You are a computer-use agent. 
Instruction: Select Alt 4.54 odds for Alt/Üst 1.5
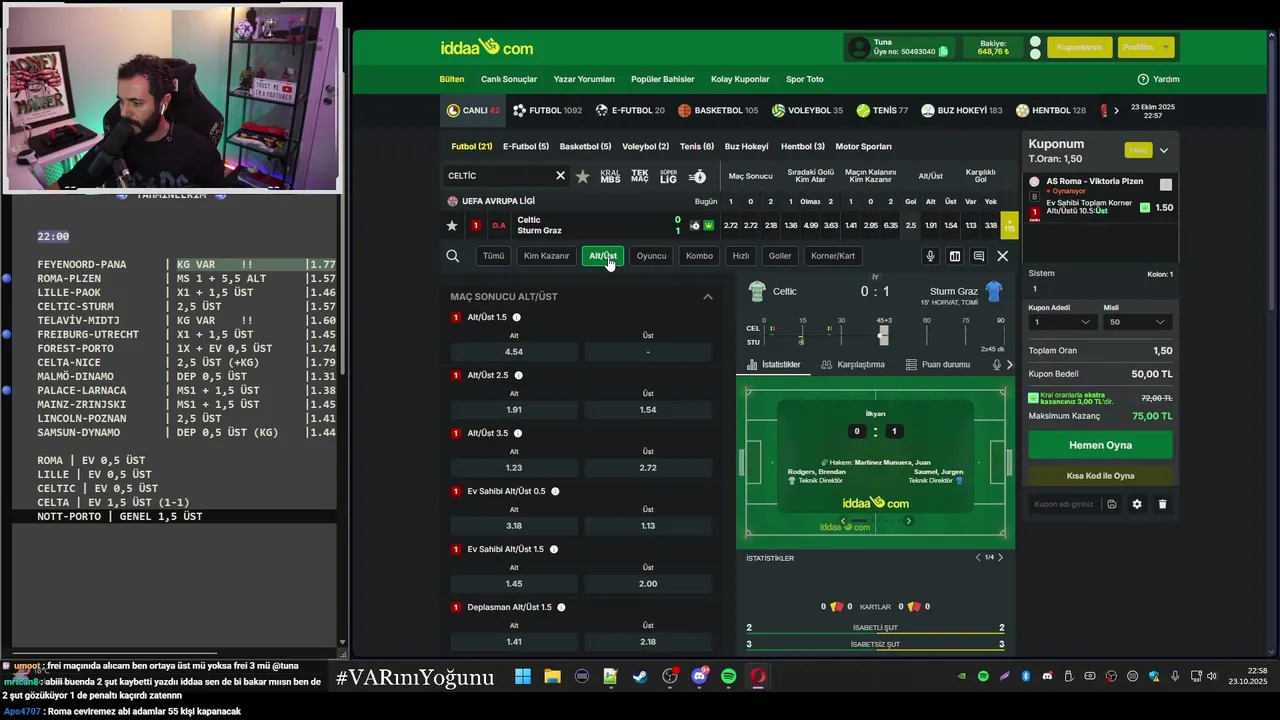514,352
